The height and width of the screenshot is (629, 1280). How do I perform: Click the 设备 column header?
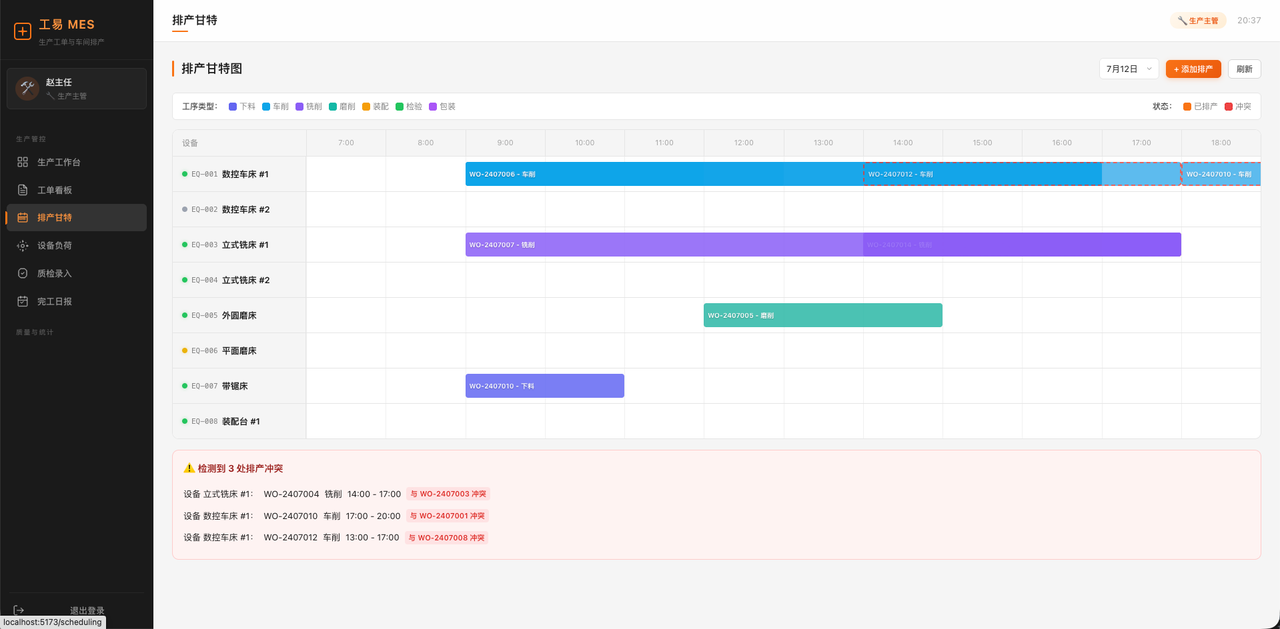(239, 143)
